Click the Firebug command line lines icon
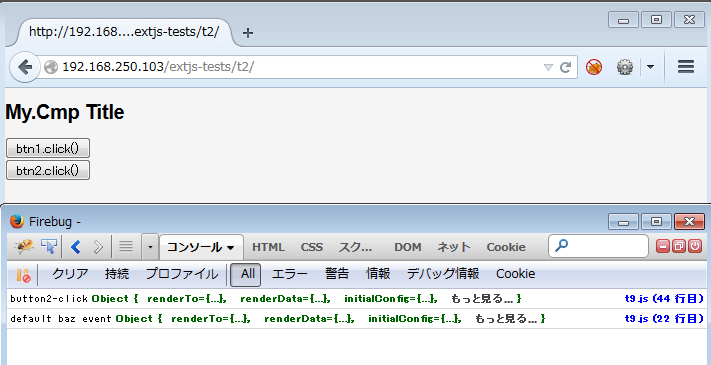The height and width of the screenshot is (365, 711). click(126, 246)
